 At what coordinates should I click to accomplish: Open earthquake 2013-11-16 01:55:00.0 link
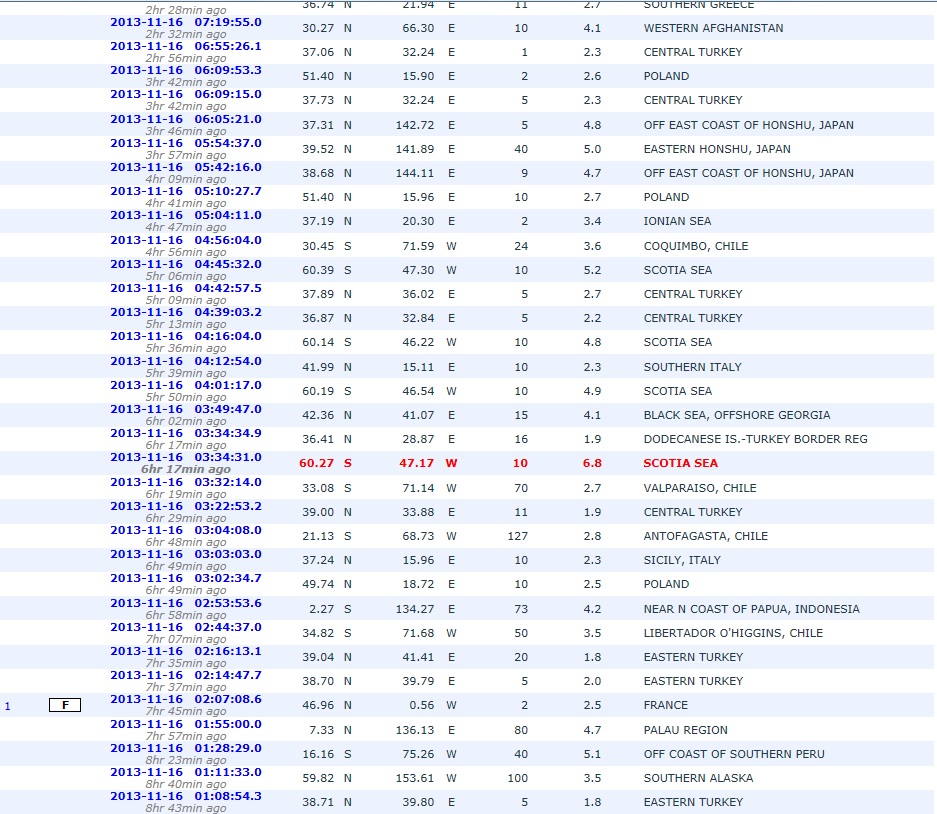[186, 724]
